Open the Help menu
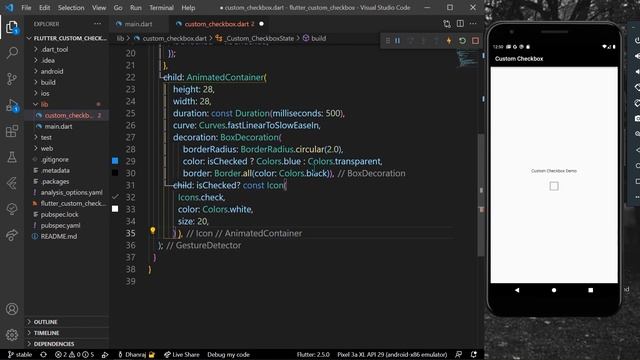 point(188,7)
